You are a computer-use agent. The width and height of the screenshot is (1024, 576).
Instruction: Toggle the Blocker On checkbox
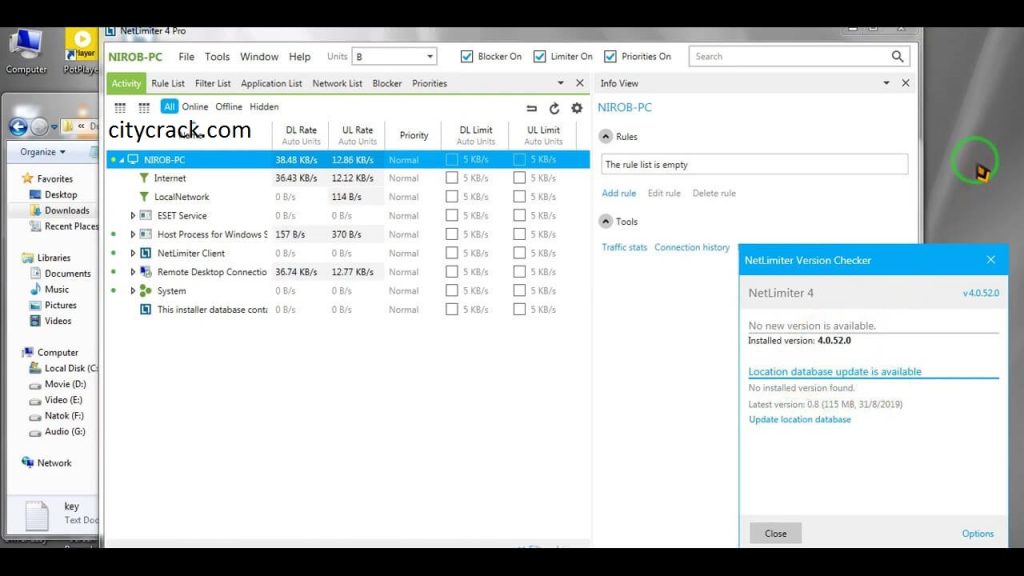pos(467,57)
